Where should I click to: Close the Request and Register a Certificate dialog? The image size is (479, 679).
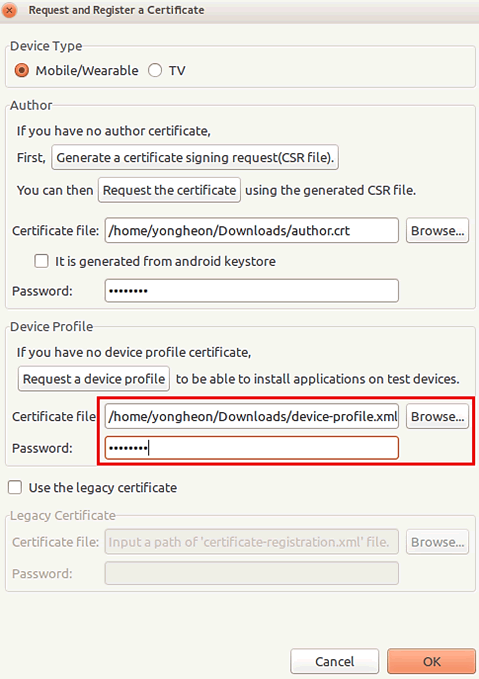[9, 10]
